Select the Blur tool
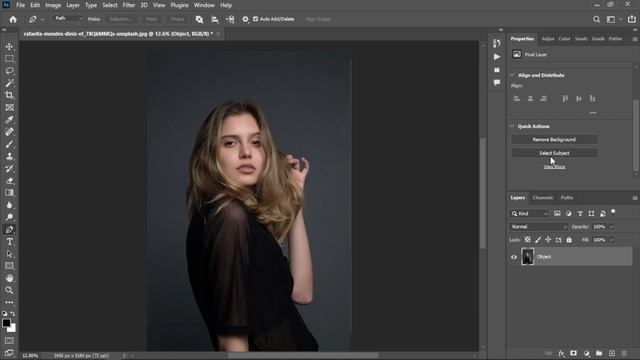640x360 pixels. tap(9, 205)
